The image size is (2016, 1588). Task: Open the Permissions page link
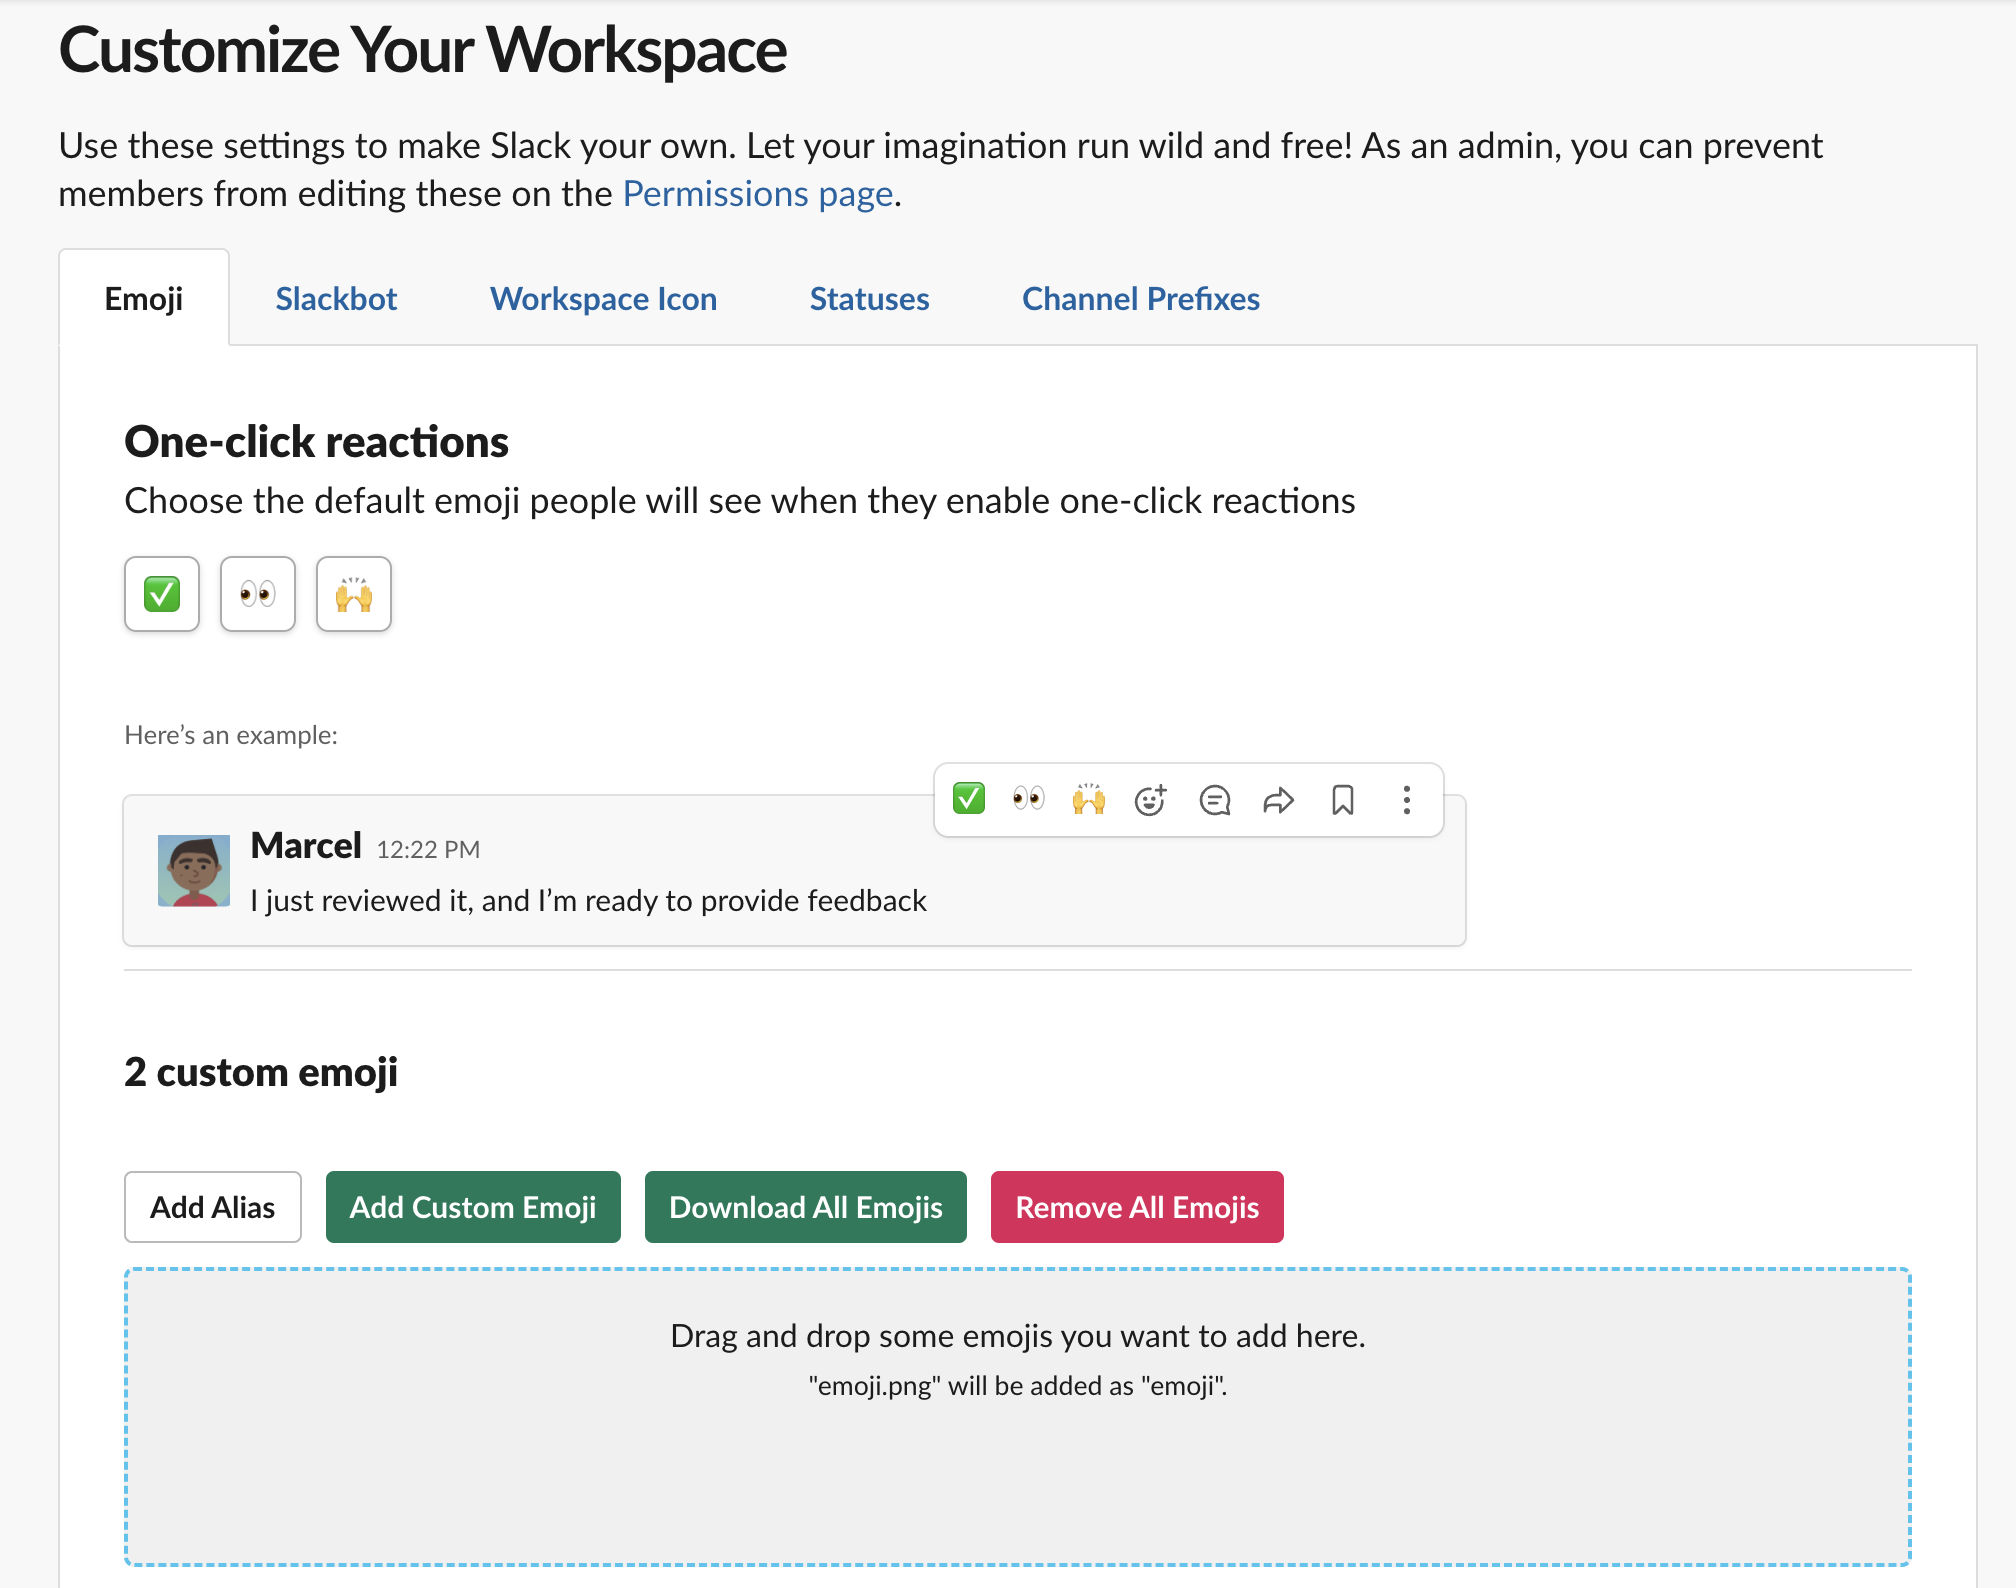click(x=757, y=194)
